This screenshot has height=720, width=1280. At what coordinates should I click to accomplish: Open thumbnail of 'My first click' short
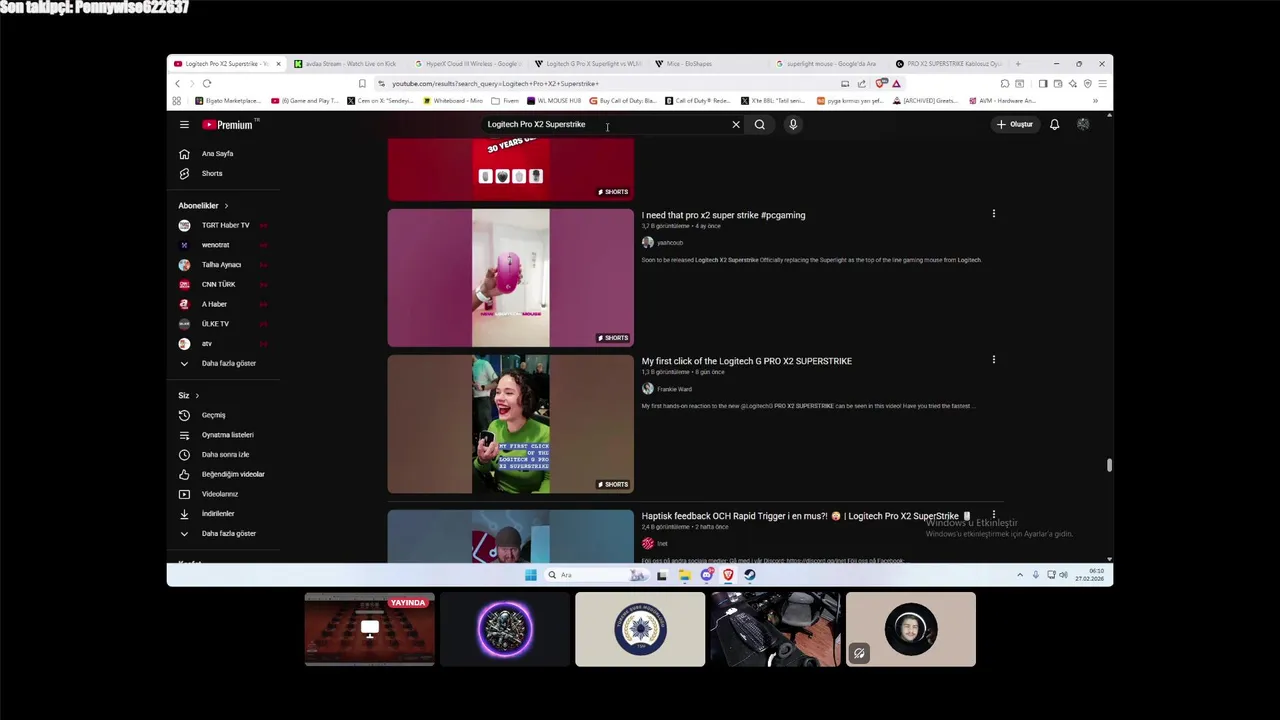pos(510,424)
